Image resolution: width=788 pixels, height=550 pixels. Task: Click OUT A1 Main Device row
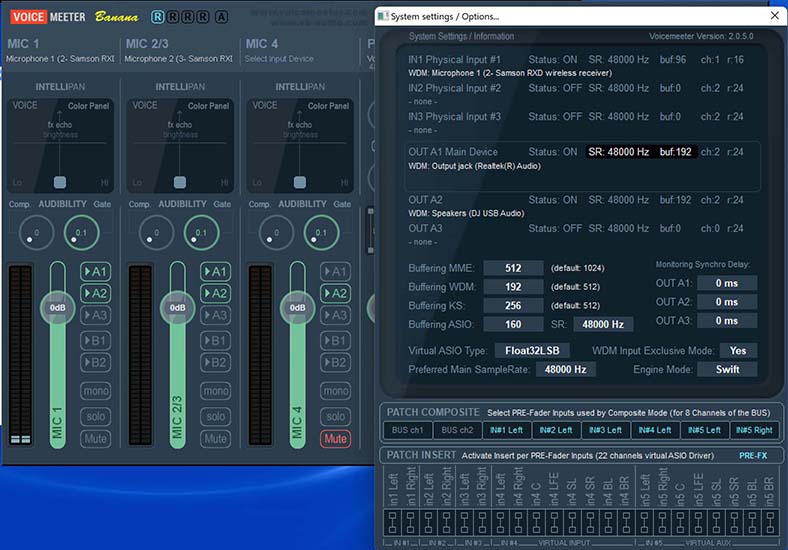click(x=583, y=166)
